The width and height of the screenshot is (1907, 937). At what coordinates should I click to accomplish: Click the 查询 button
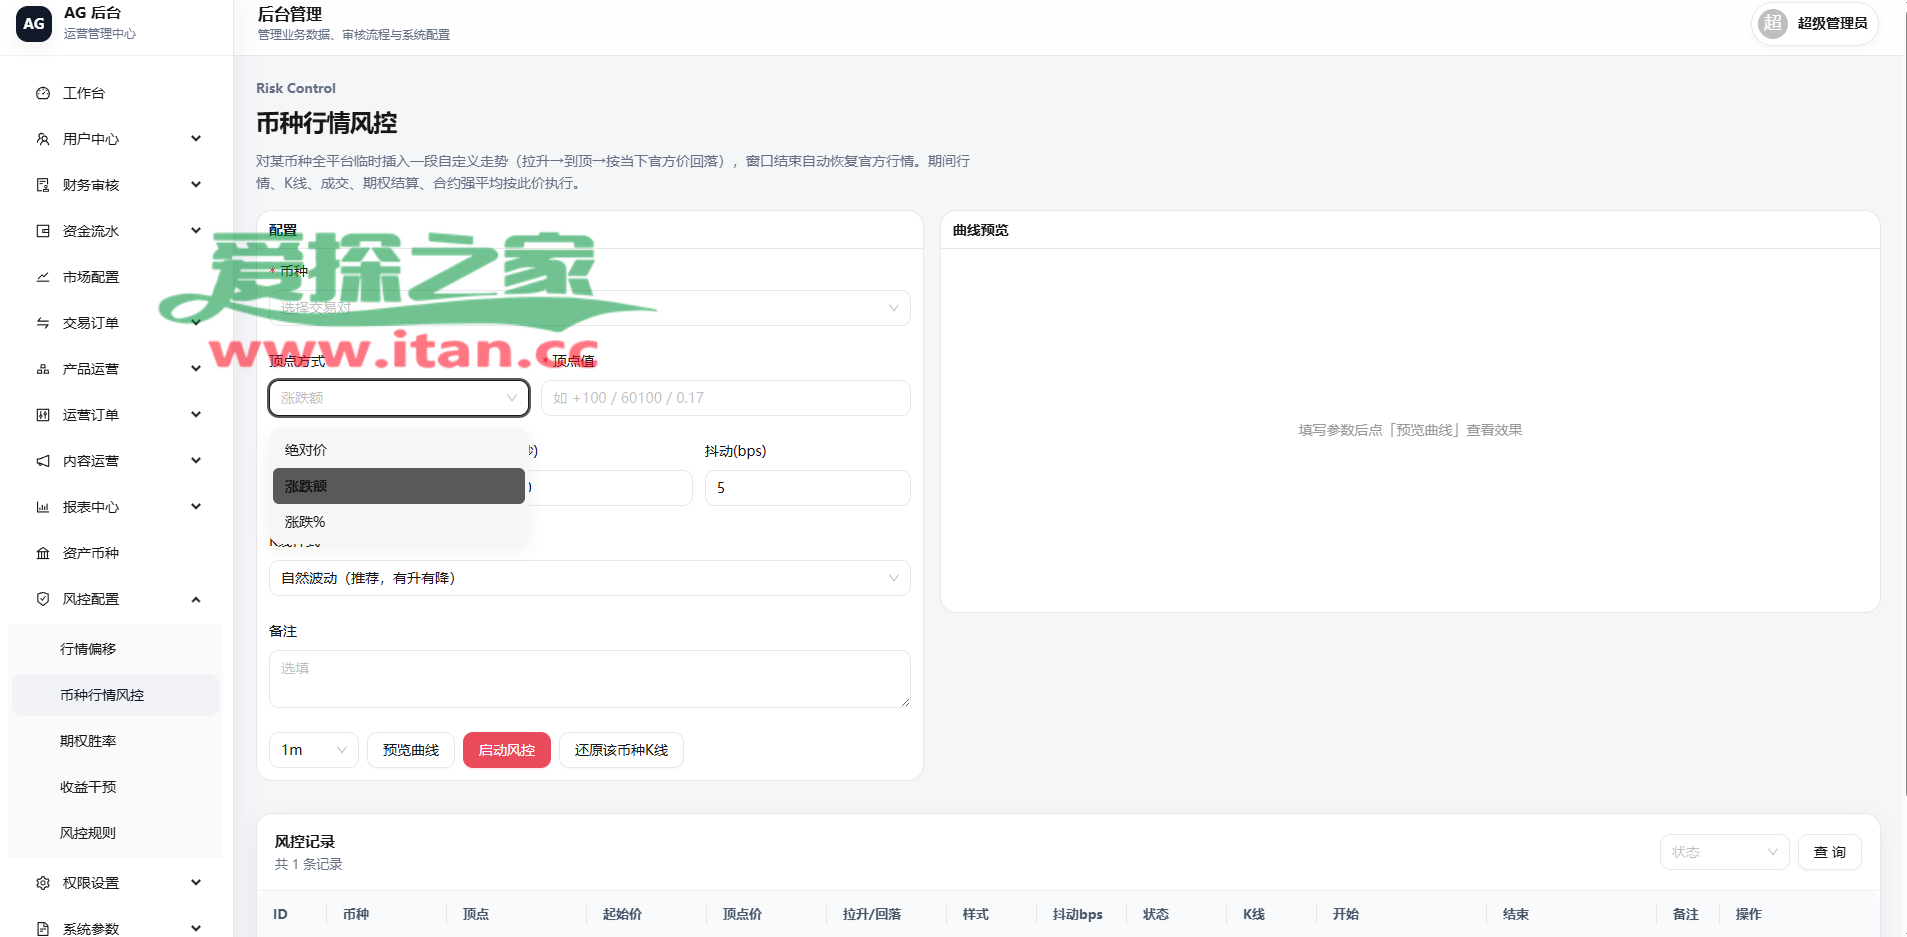click(x=1830, y=852)
